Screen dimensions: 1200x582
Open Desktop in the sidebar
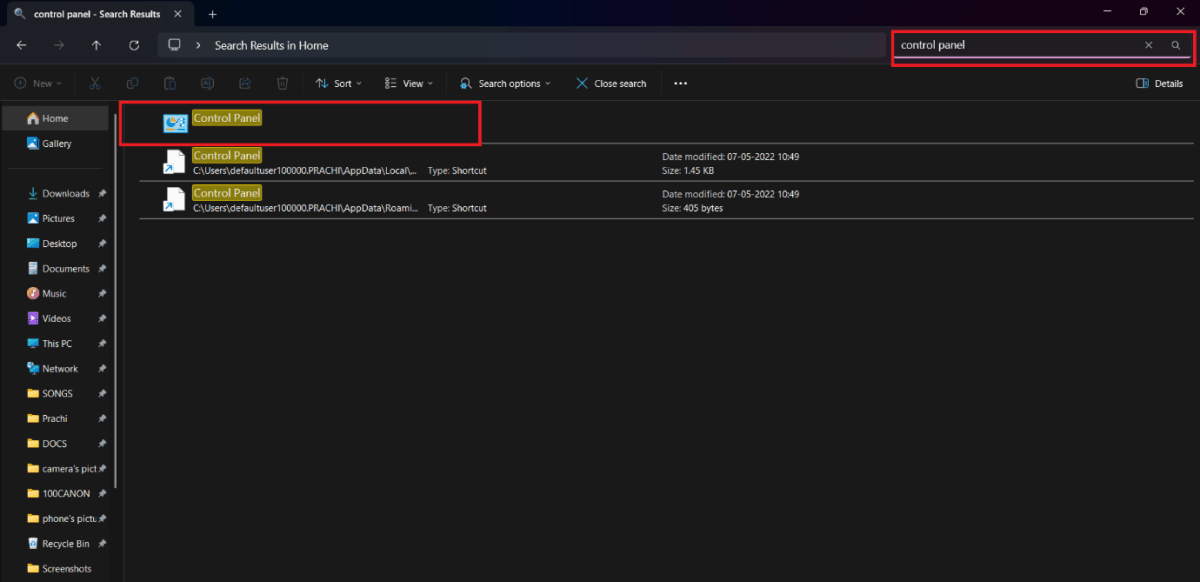pos(51,244)
